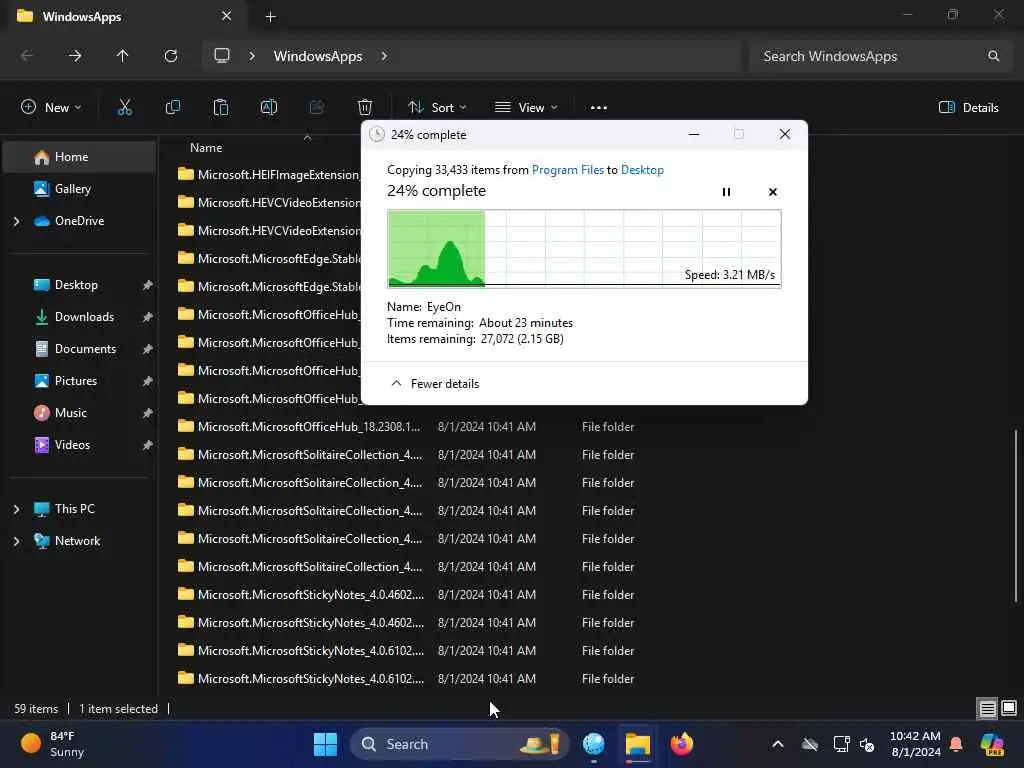Click the PC monitor icon in address bar
Screen dimensions: 1024x768
click(222, 56)
